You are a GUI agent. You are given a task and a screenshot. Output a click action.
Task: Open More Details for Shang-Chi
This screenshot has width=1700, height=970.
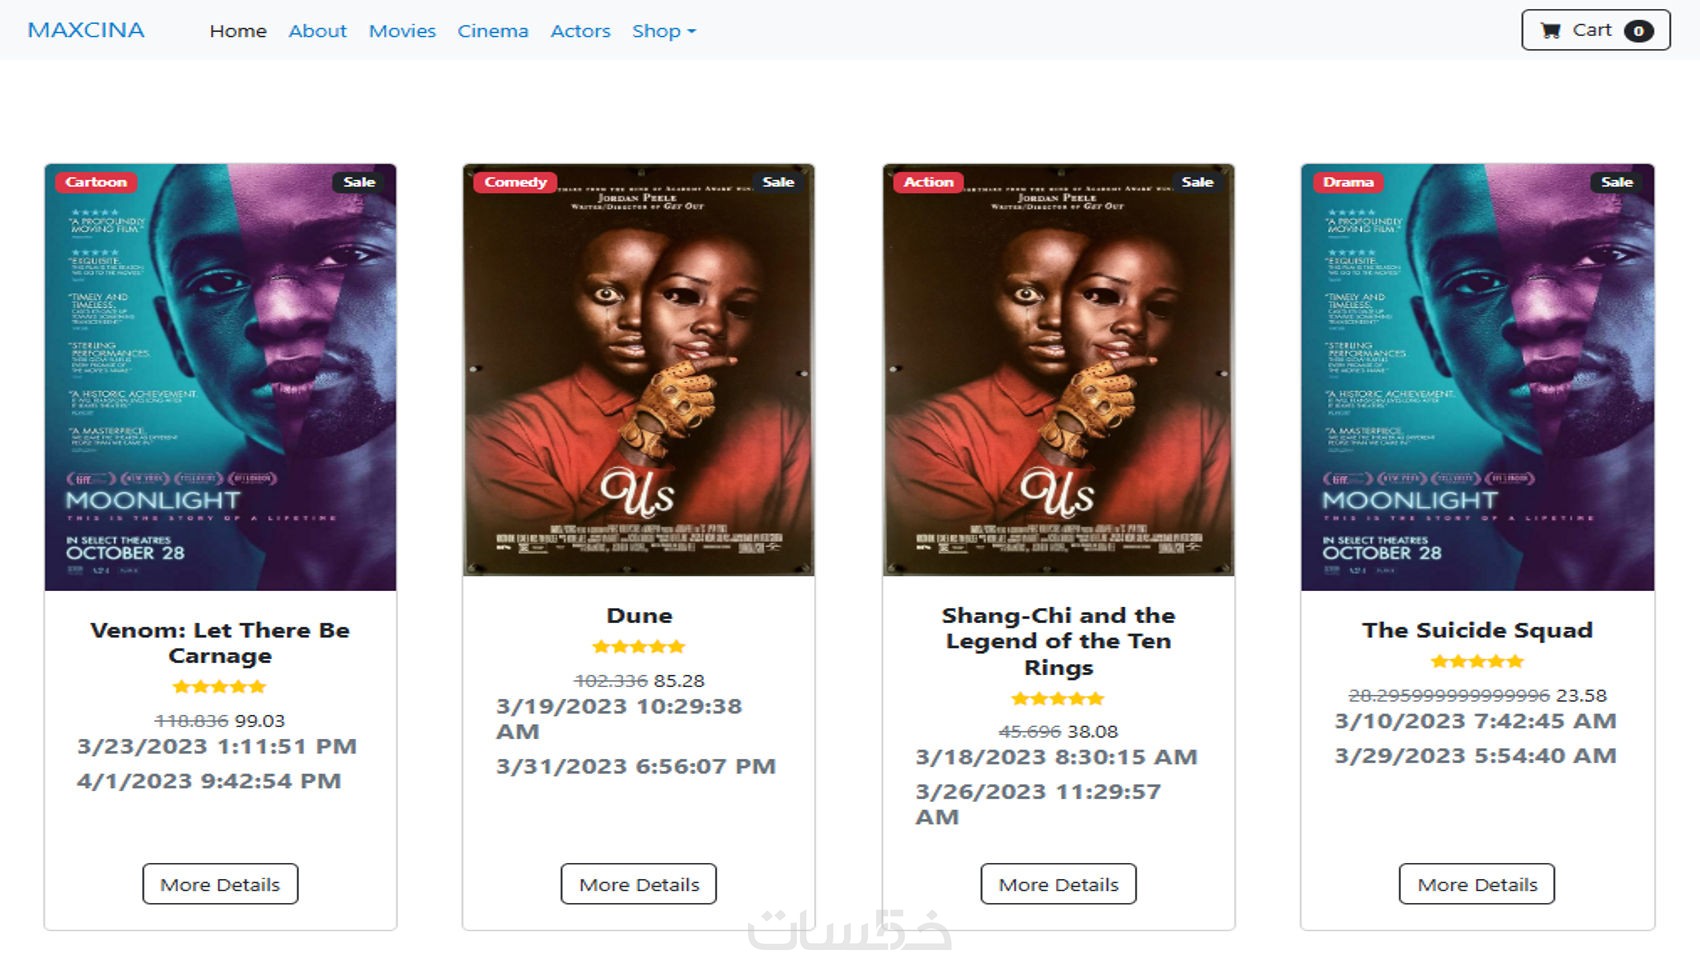[1058, 884]
